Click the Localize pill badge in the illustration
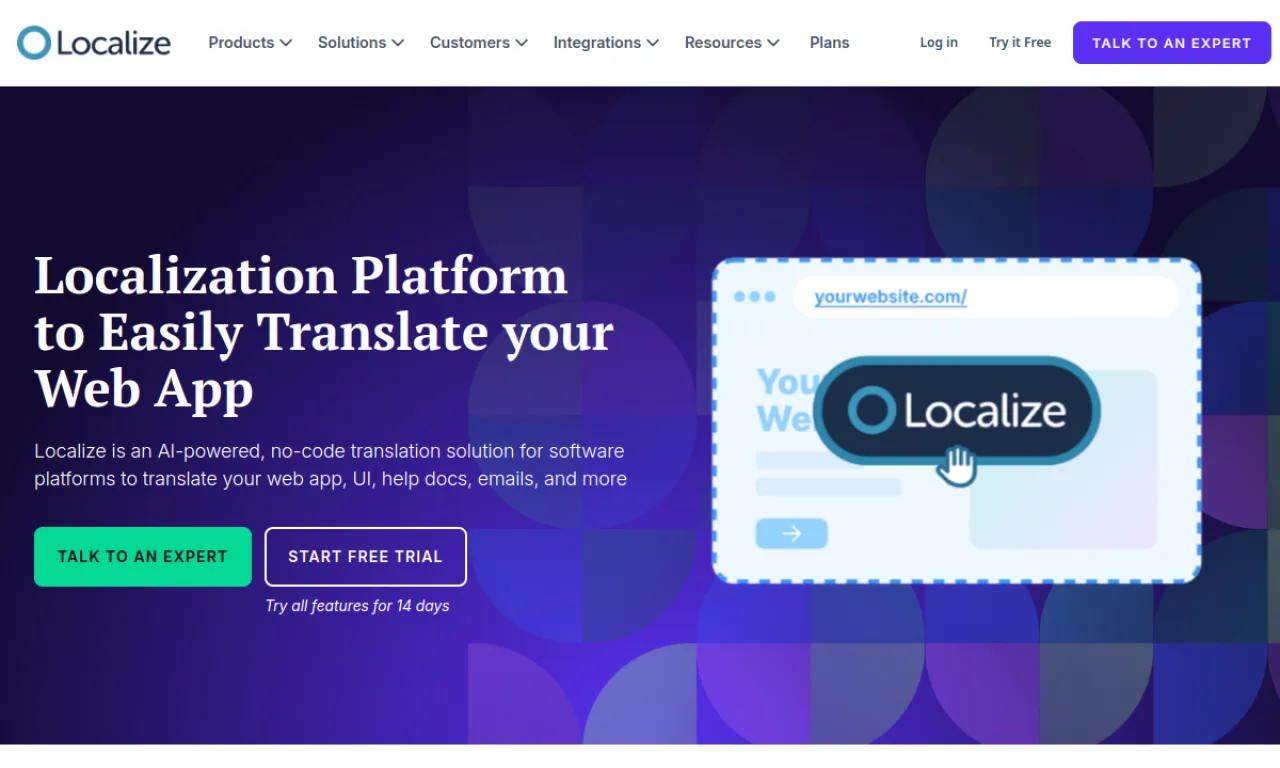The width and height of the screenshot is (1280, 768). (957, 411)
